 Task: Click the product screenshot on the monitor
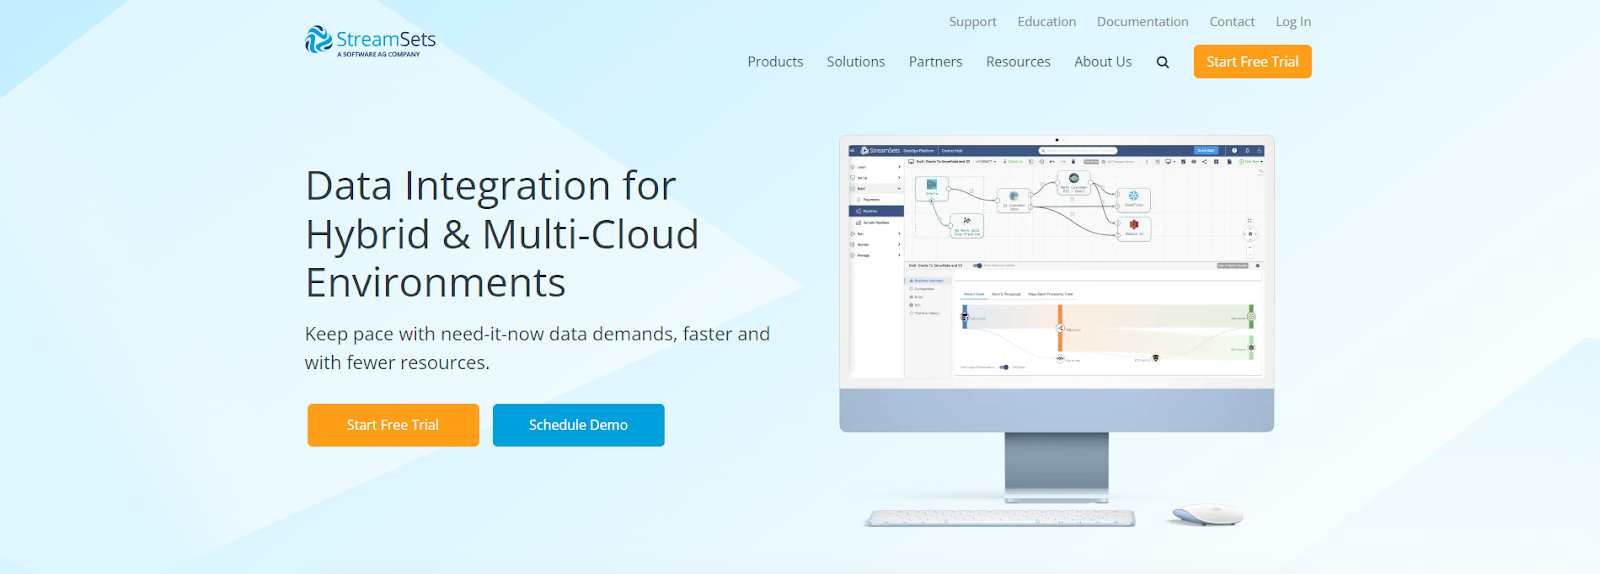click(x=1057, y=264)
